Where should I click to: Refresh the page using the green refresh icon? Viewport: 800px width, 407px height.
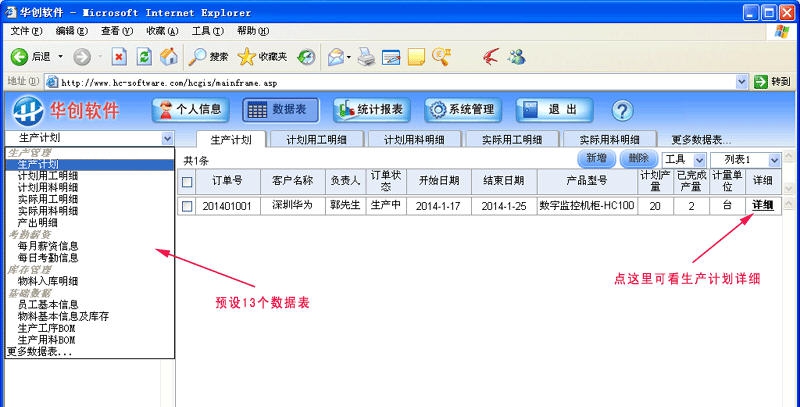144,57
